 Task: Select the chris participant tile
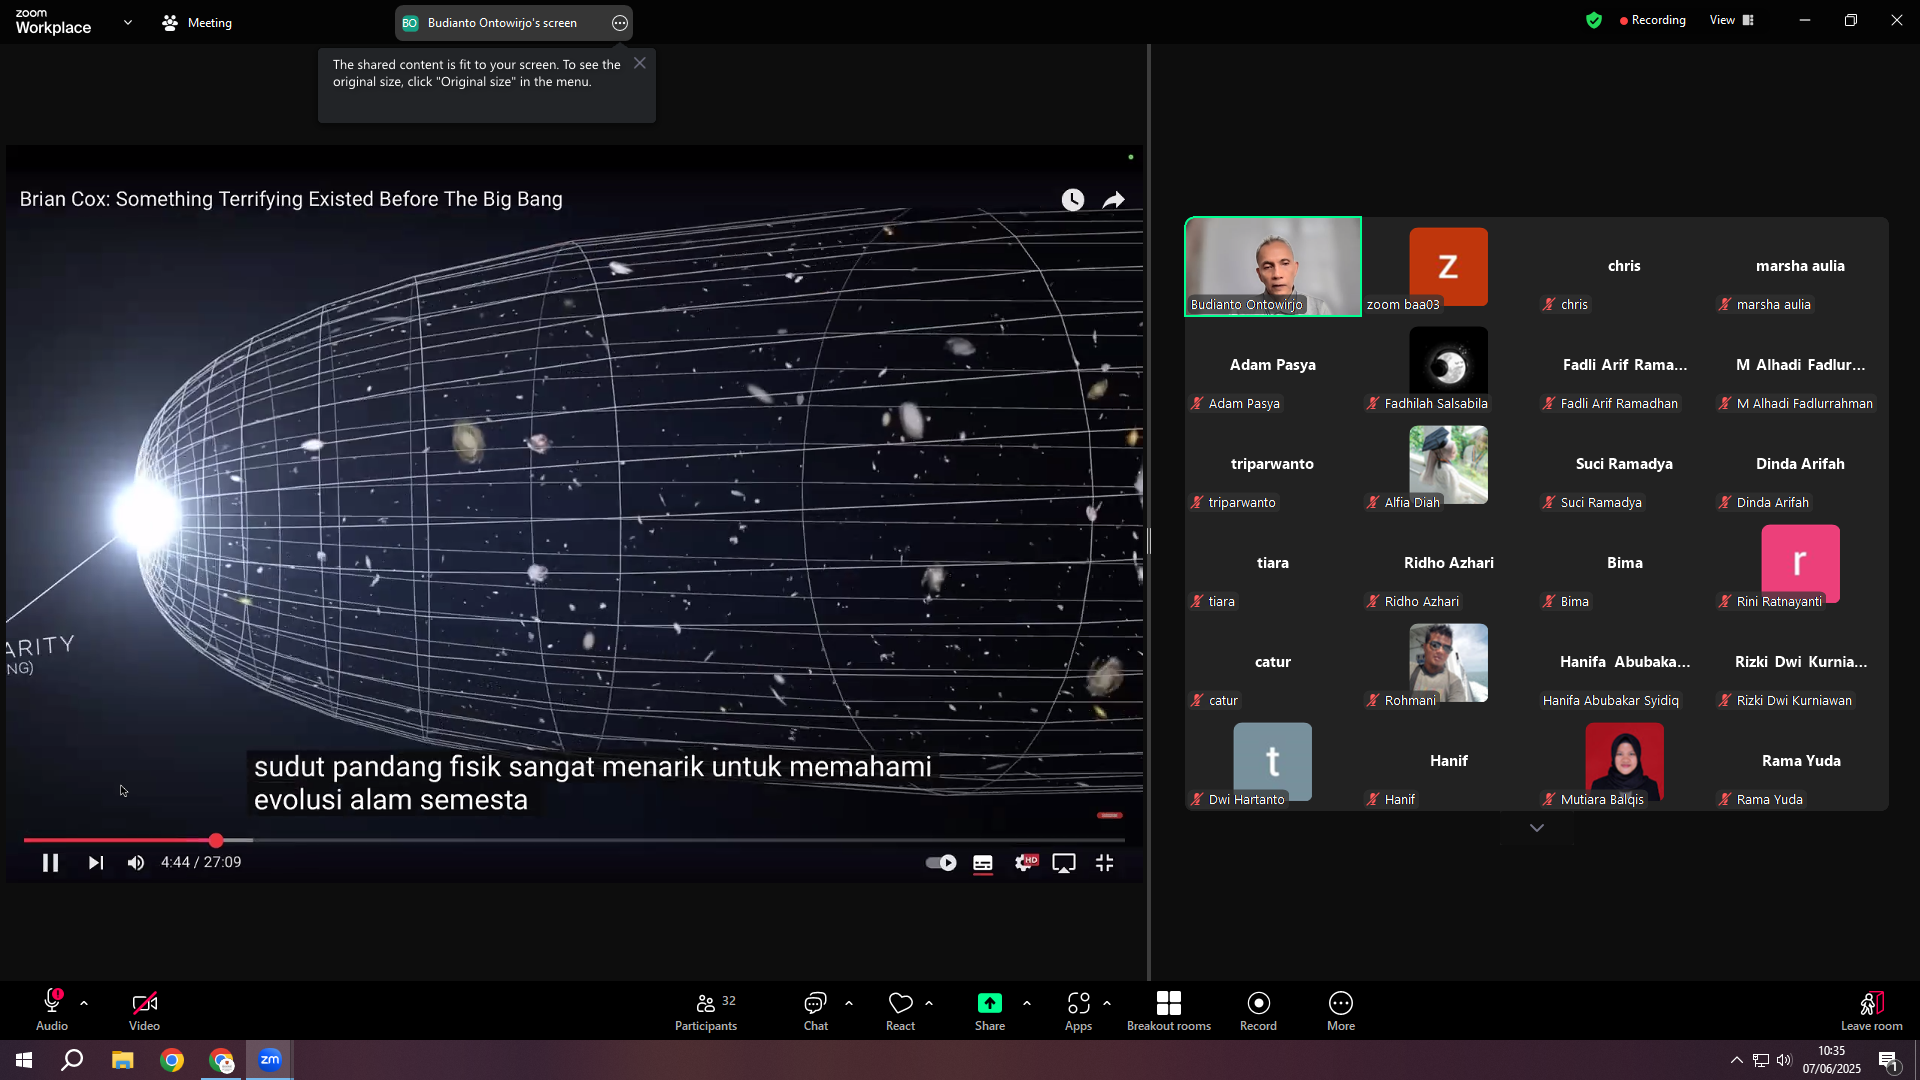click(x=1625, y=267)
